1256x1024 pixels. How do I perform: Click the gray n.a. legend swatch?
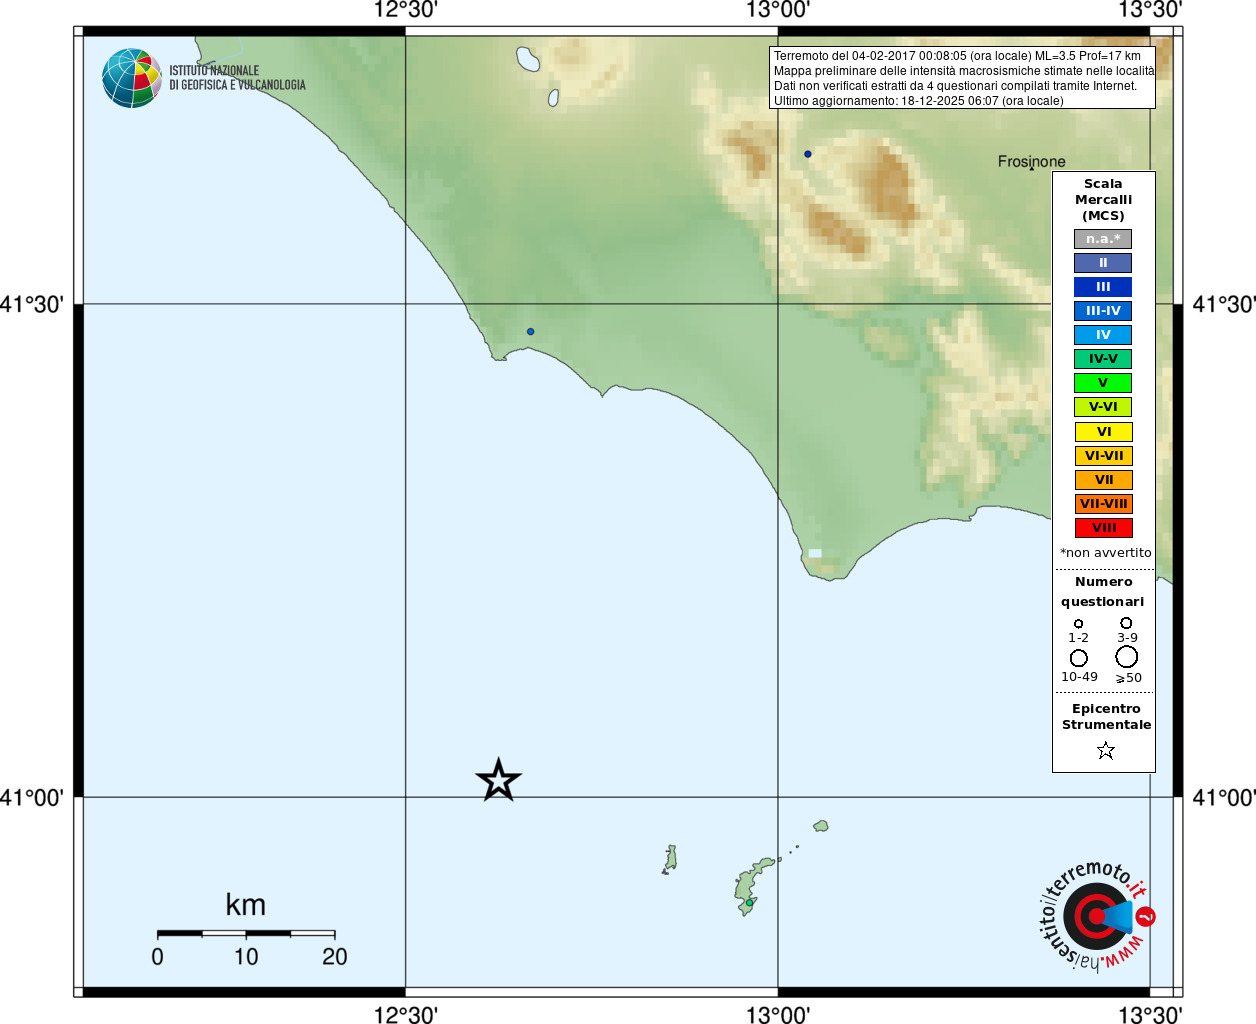click(x=1103, y=239)
